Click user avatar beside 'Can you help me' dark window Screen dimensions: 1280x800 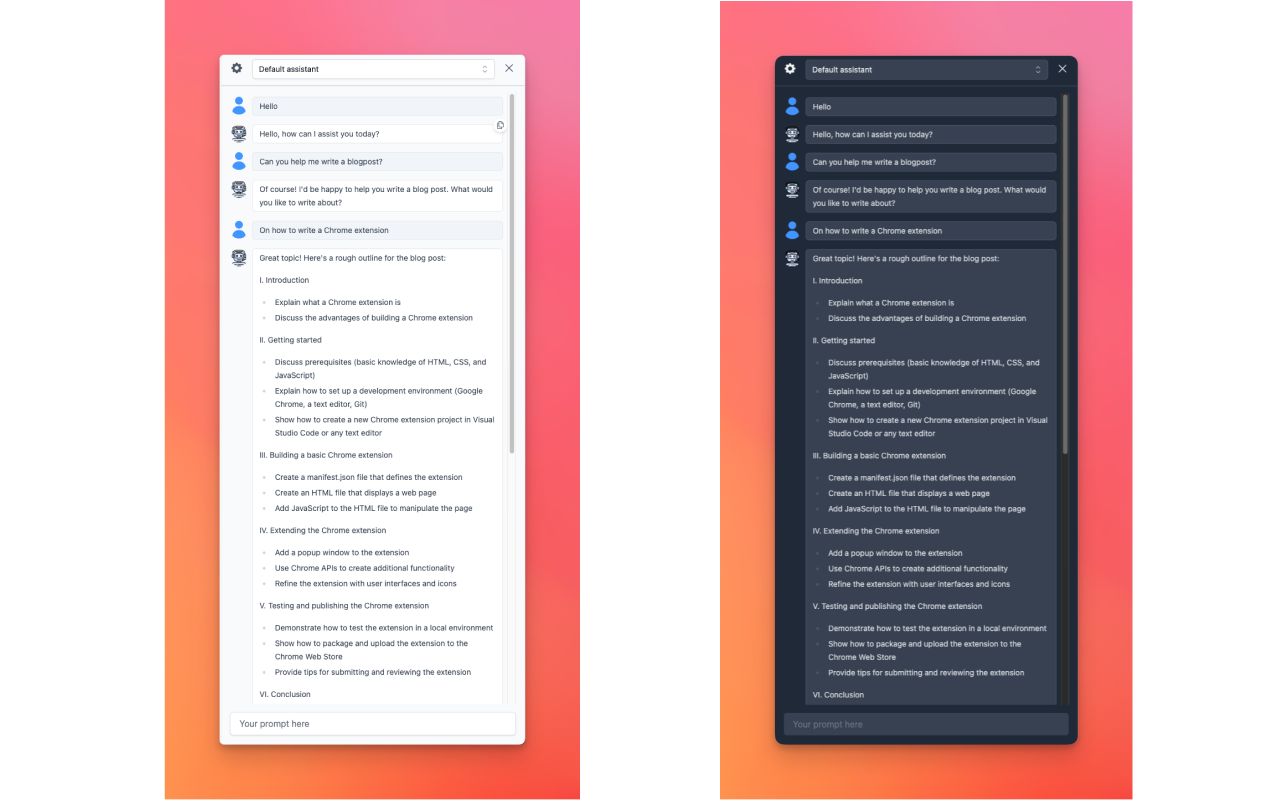pos(792,162)
